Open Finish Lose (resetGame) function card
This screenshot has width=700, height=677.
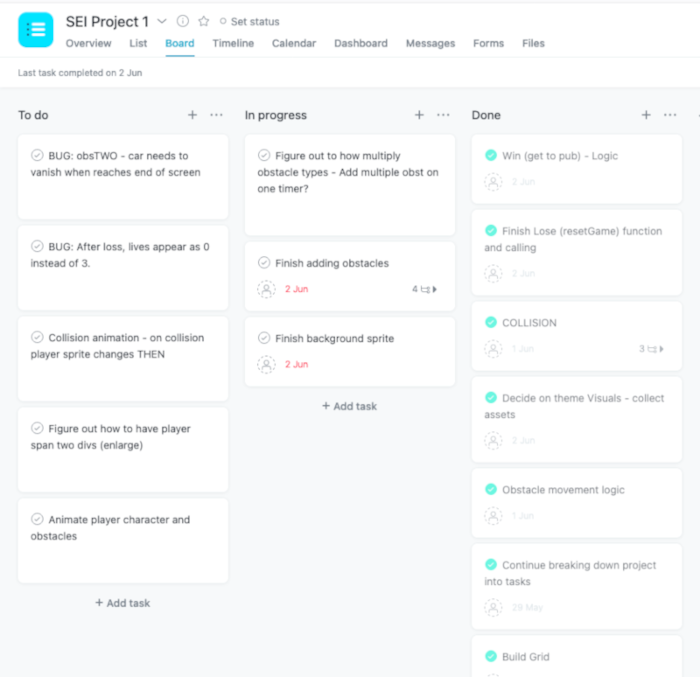click(x=577, y=252)
